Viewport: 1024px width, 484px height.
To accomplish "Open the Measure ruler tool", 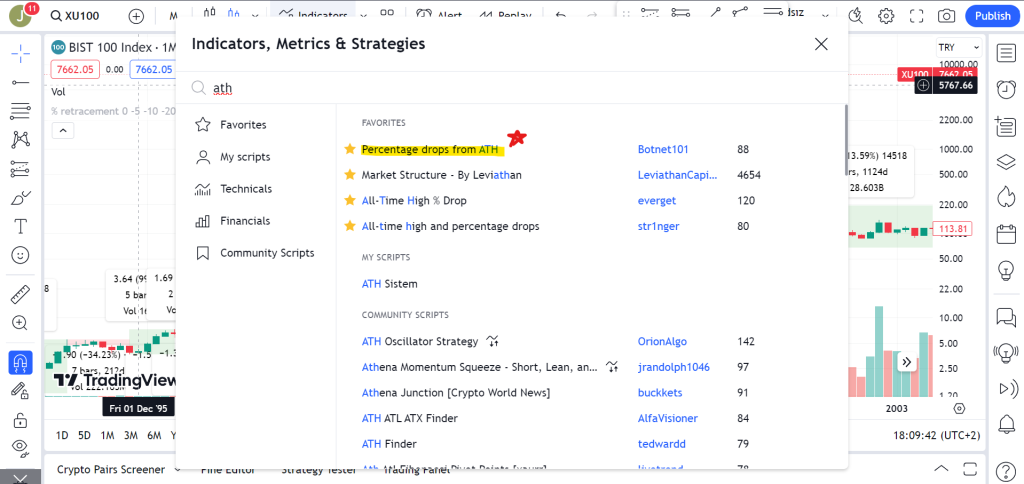I will (x=19, y=295).
